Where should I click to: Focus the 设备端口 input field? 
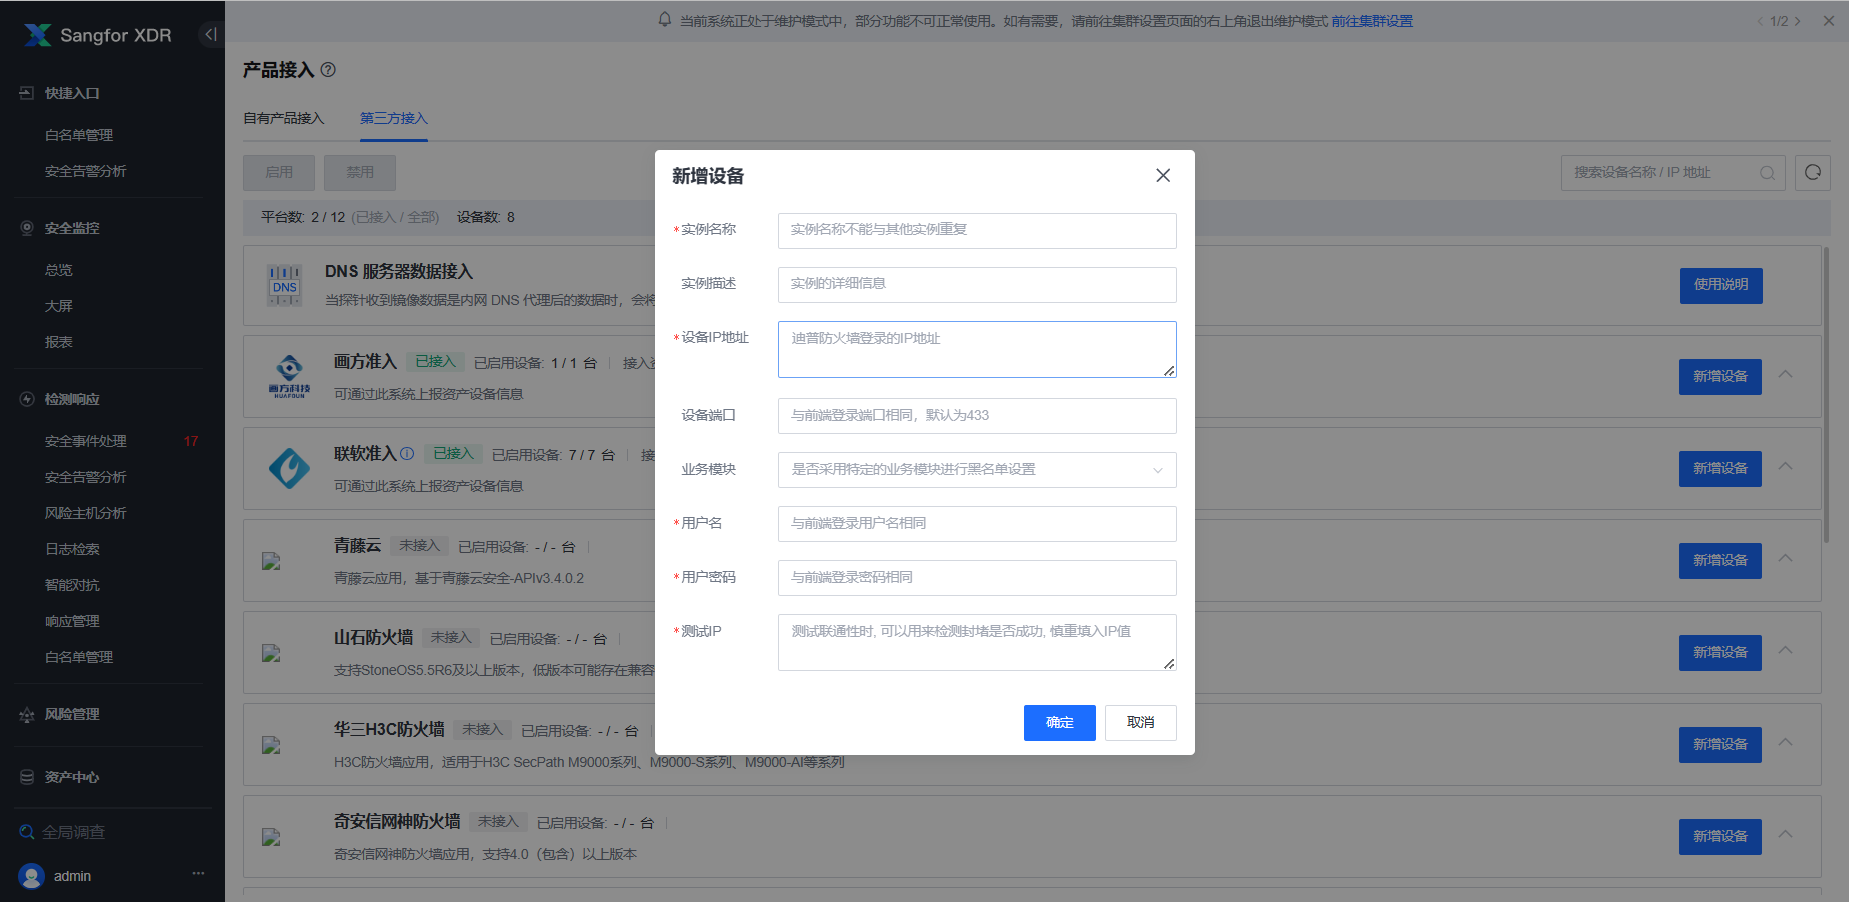[x=977, y=416]
